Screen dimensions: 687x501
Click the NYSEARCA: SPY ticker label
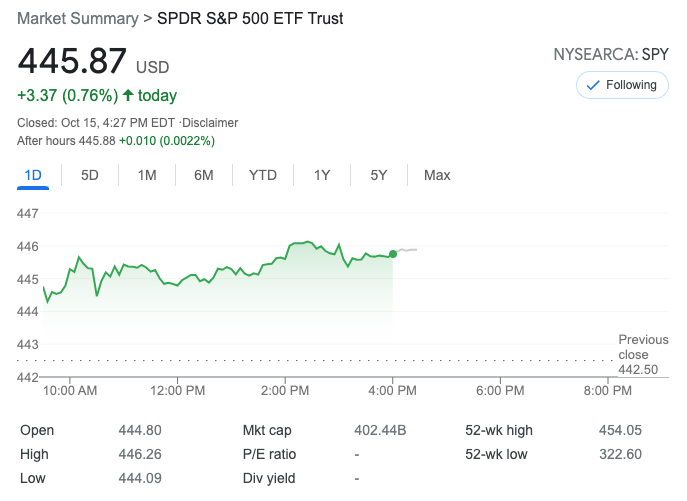point(610,54)
